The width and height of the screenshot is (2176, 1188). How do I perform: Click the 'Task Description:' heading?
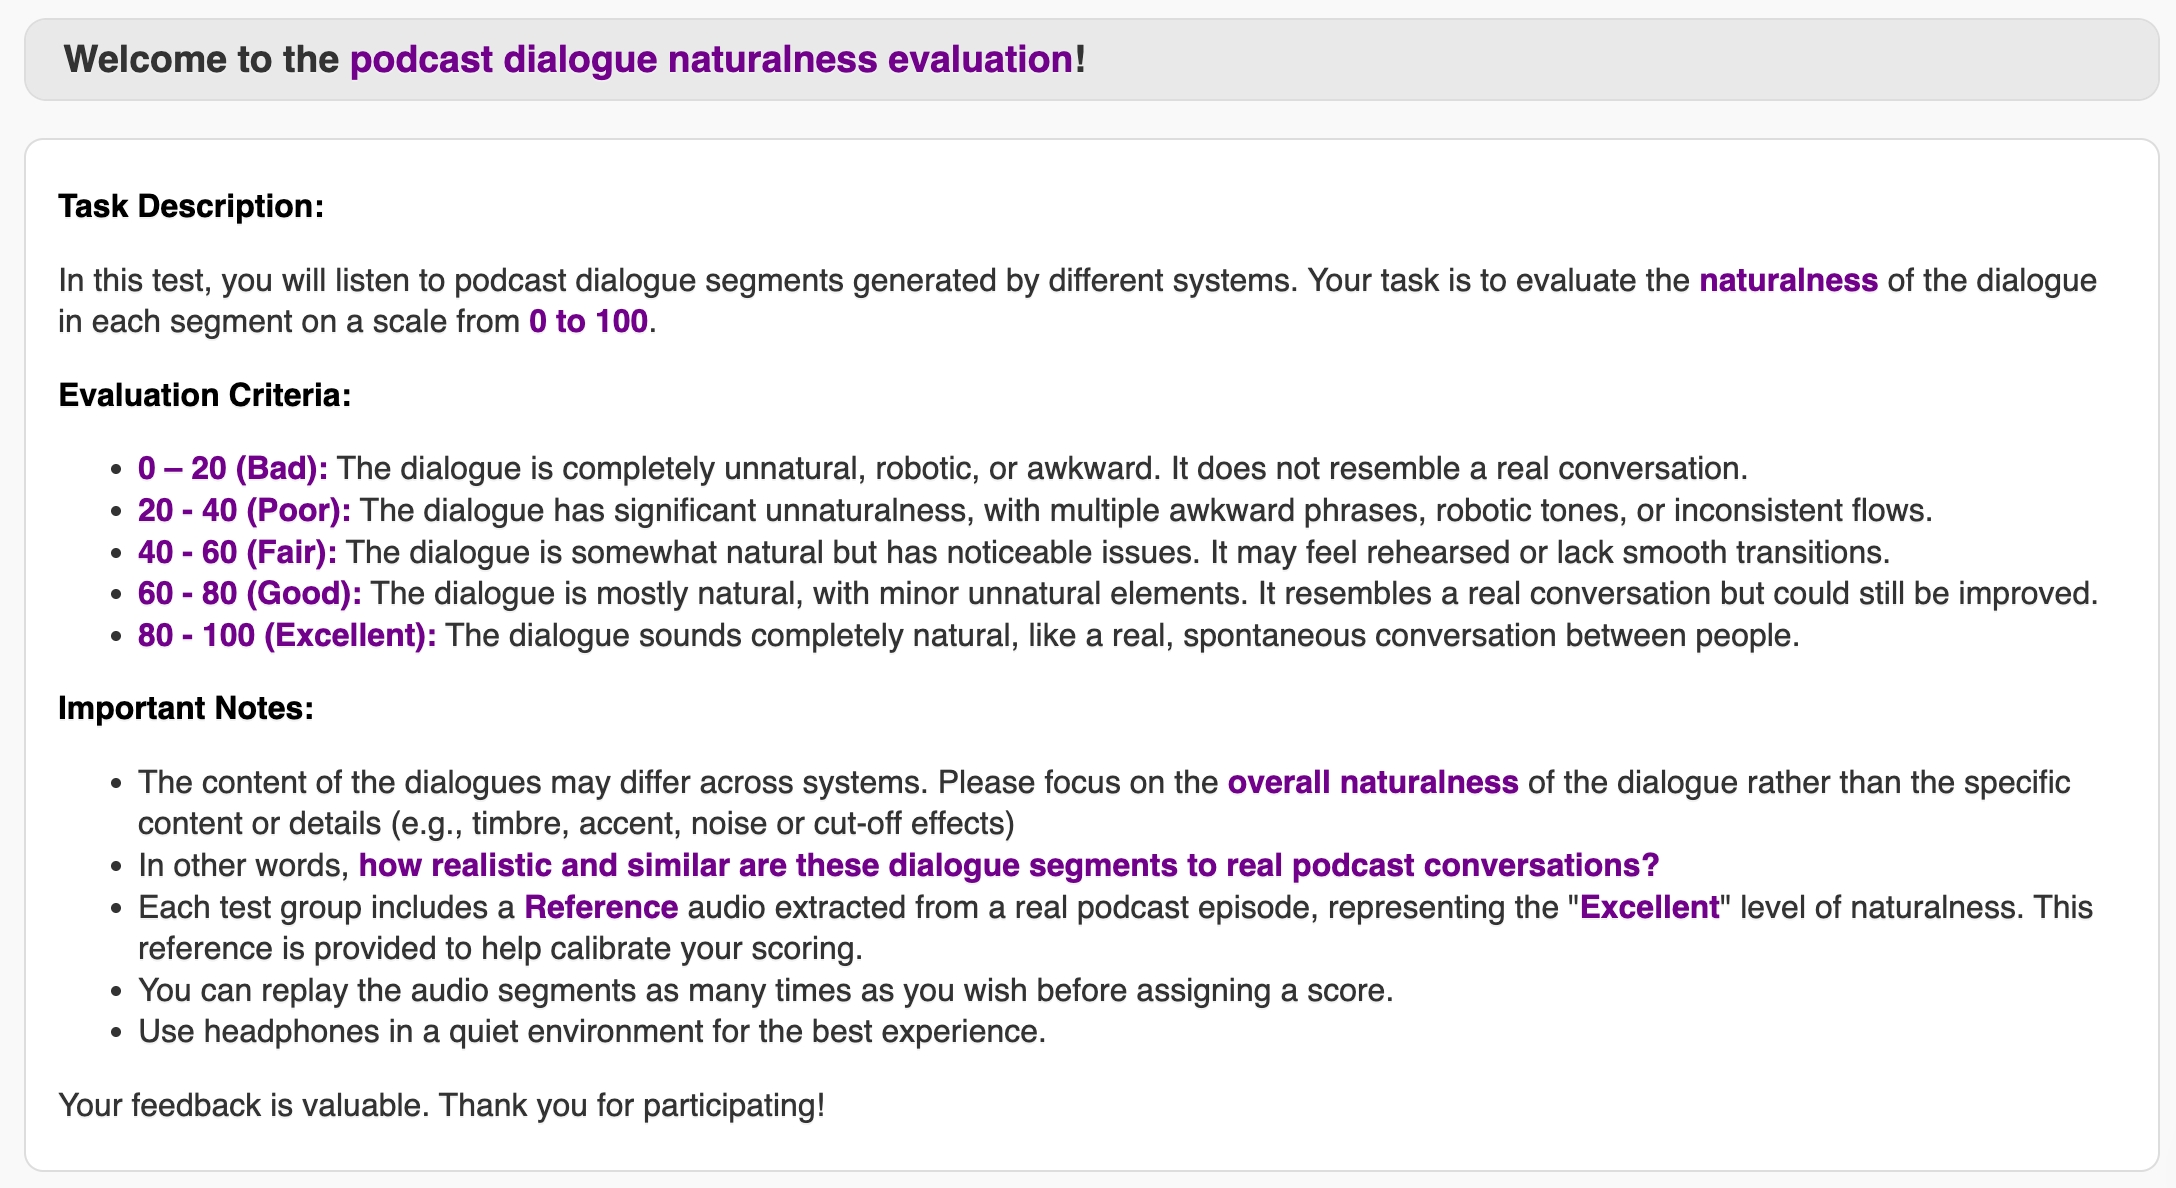tap(191, 206)
